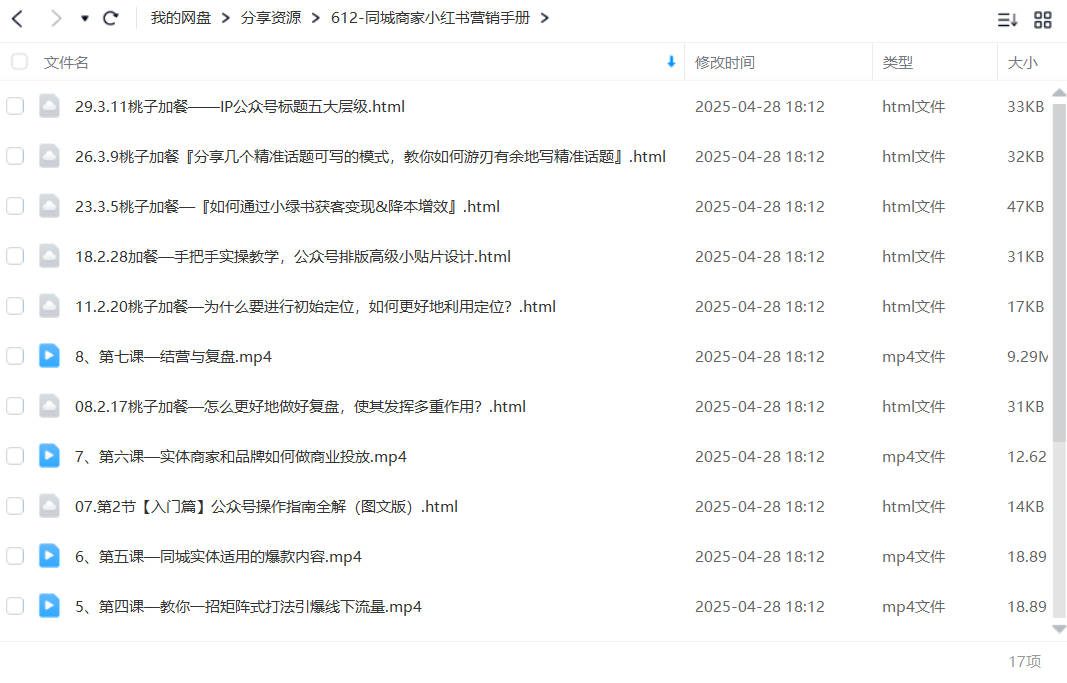The image size is (1067, 683).
Task: Check the box for 18.2.28加餐 file
Action: 15,256
